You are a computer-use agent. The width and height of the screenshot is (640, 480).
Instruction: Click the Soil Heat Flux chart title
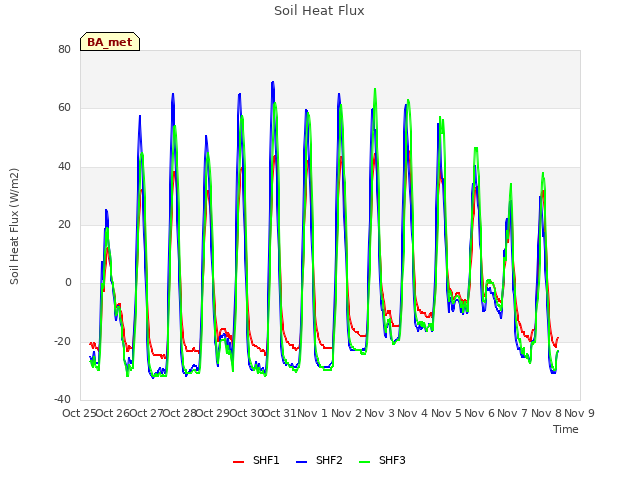(319, 11)
